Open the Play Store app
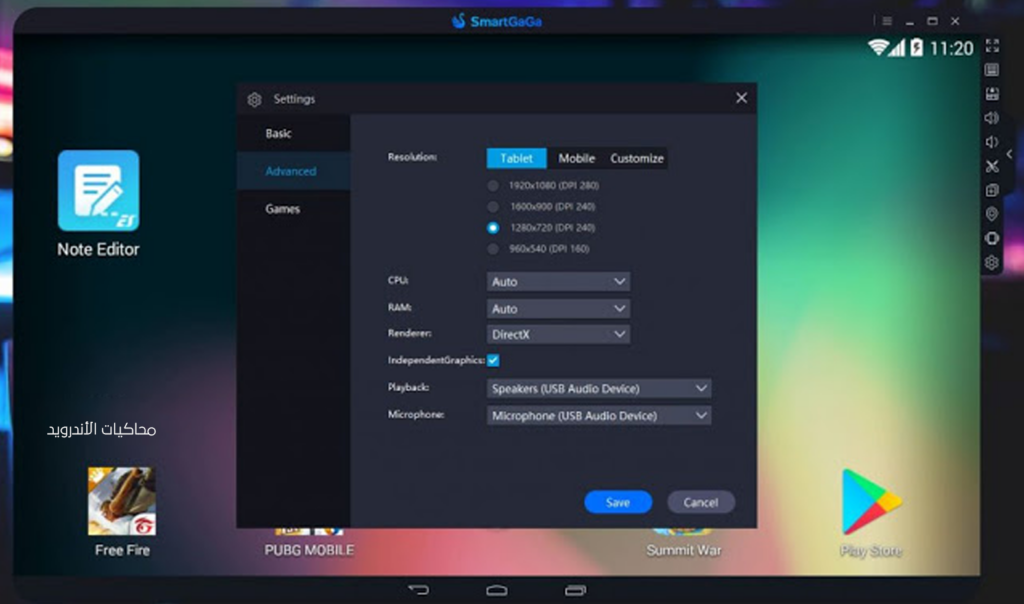 click(871, 501)
